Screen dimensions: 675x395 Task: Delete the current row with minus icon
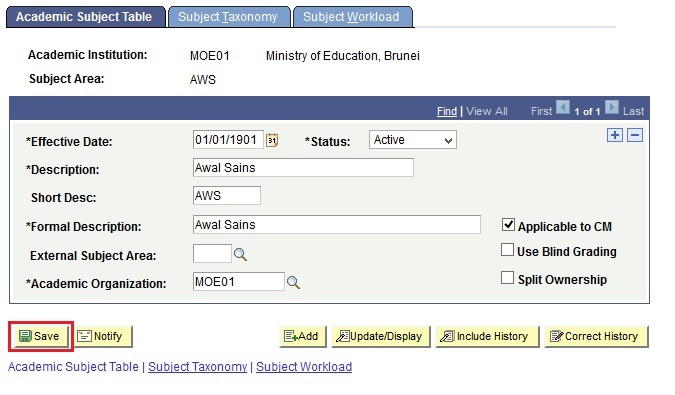point(635,135)
